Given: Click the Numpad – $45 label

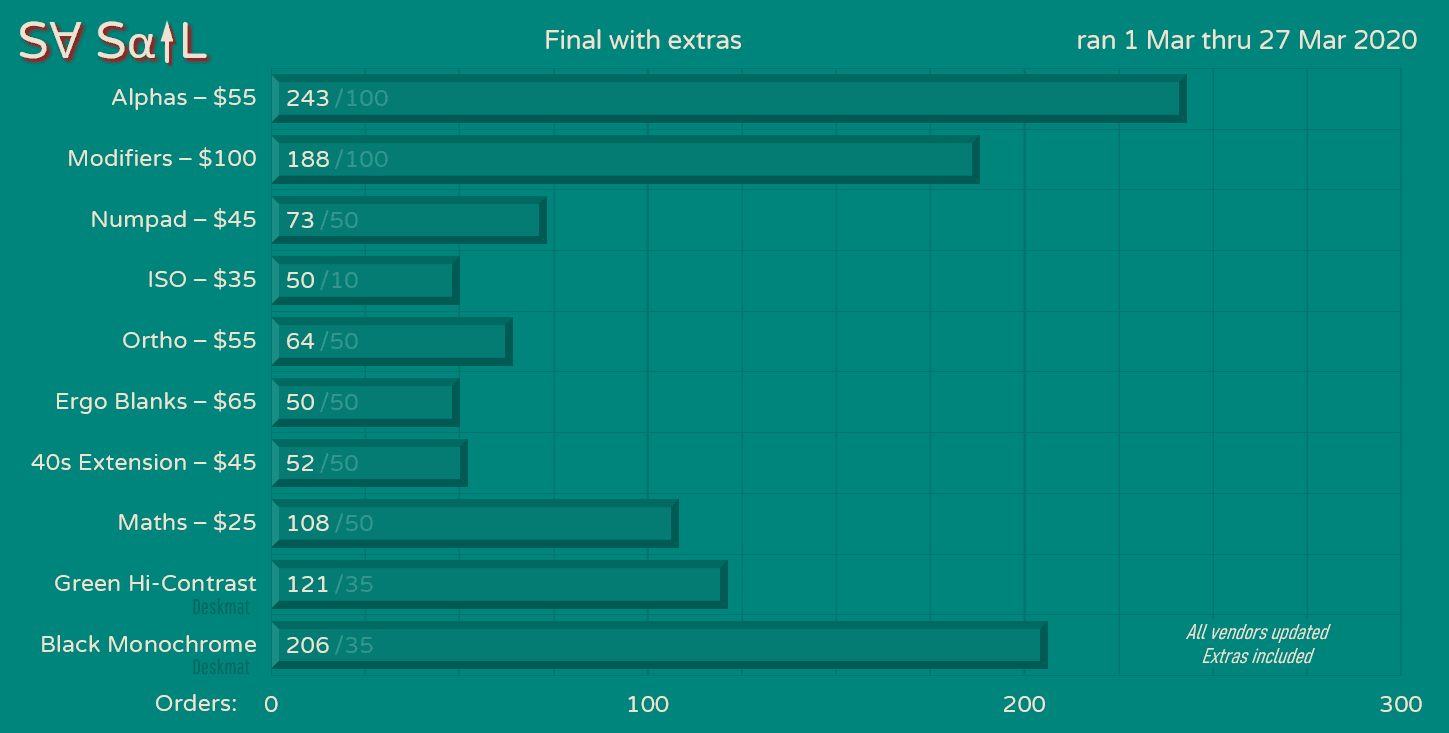Looking at the screenshot, I should 173,219.
